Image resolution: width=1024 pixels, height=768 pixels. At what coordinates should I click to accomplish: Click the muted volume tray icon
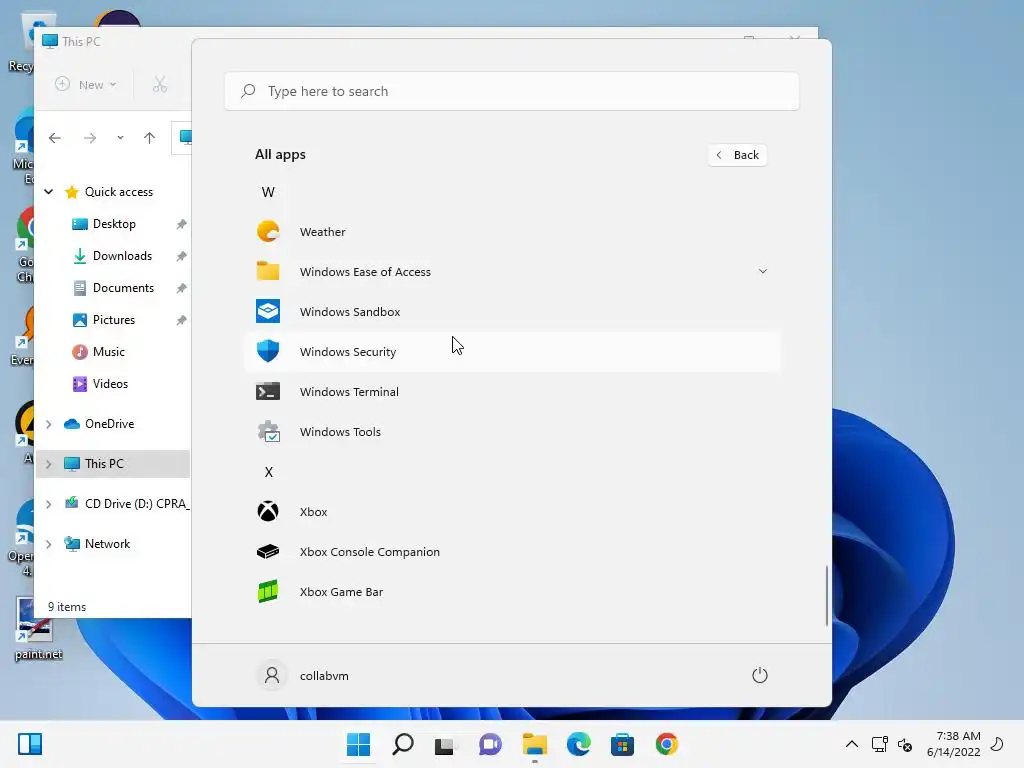pyautogui.click(x=905, y=744)
